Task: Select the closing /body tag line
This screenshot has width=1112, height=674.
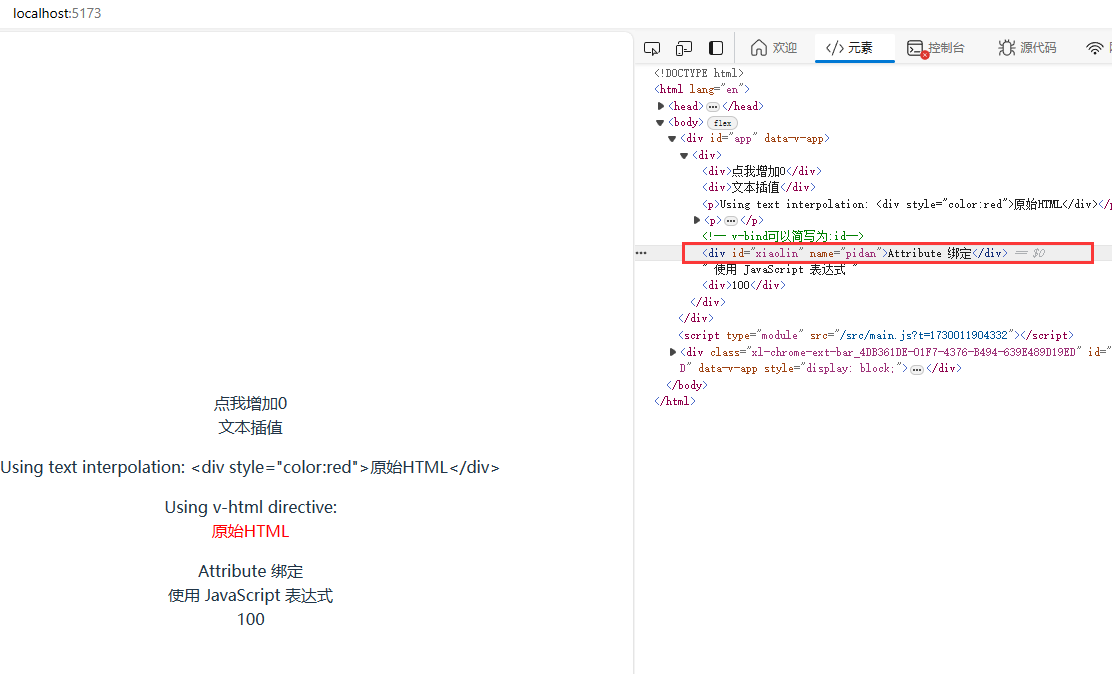Action: (686, 385)
